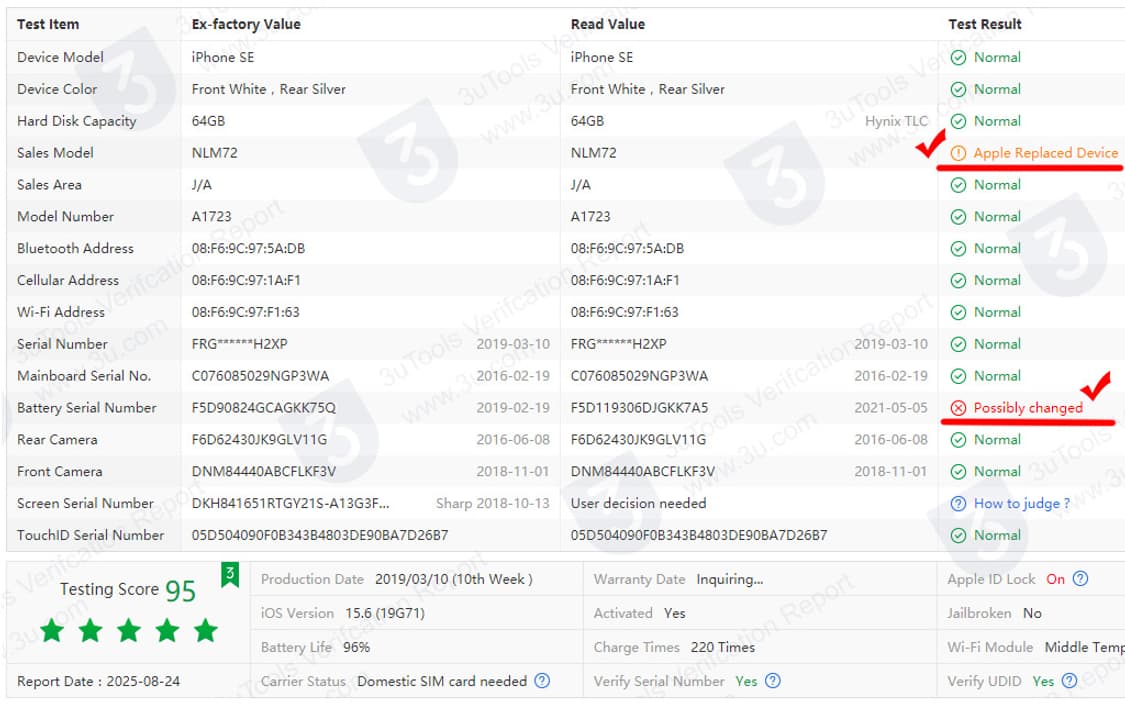Click the ex-factory Serial Number FRG******H2XP
Viewport: 1125px width, 708px height.
(x=240, y=344)
